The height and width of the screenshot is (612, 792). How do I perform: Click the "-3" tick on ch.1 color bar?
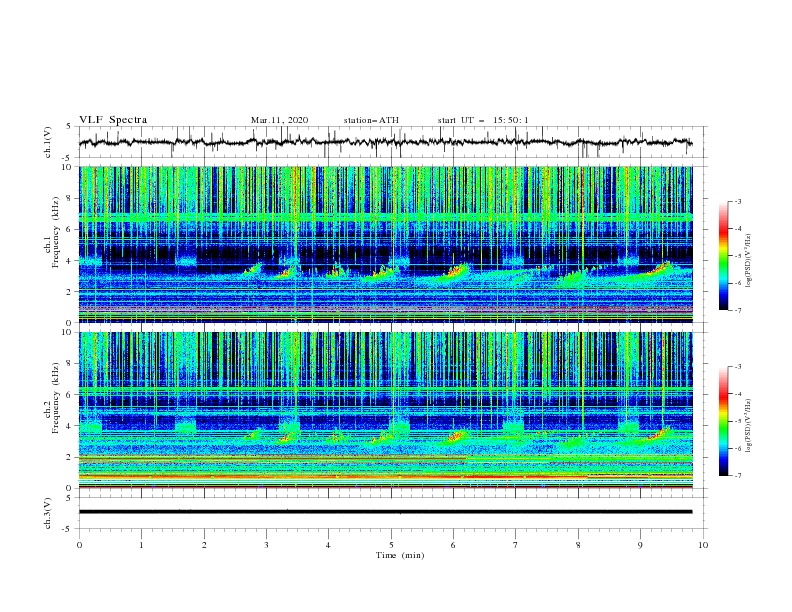pos(738,201)
